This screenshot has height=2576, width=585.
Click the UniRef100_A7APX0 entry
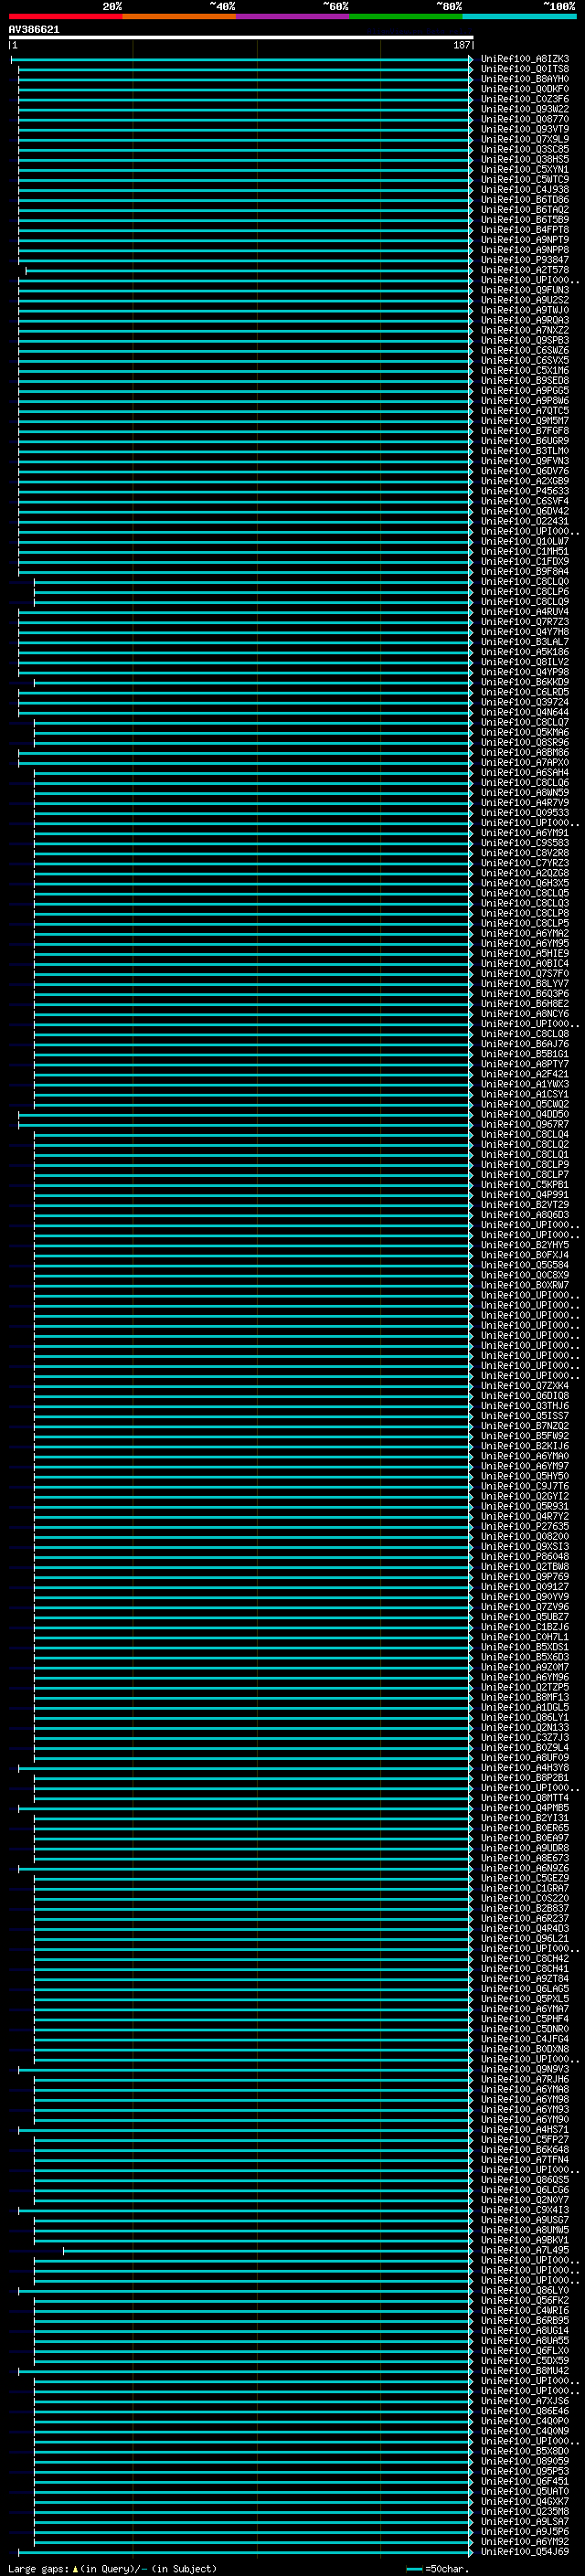coord(525,763)
